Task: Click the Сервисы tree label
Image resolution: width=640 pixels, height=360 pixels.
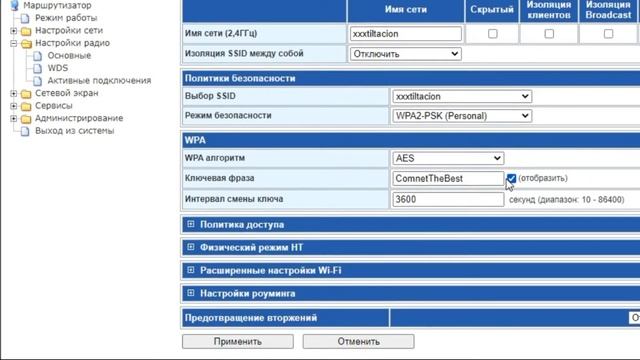Action: [54, 106]
